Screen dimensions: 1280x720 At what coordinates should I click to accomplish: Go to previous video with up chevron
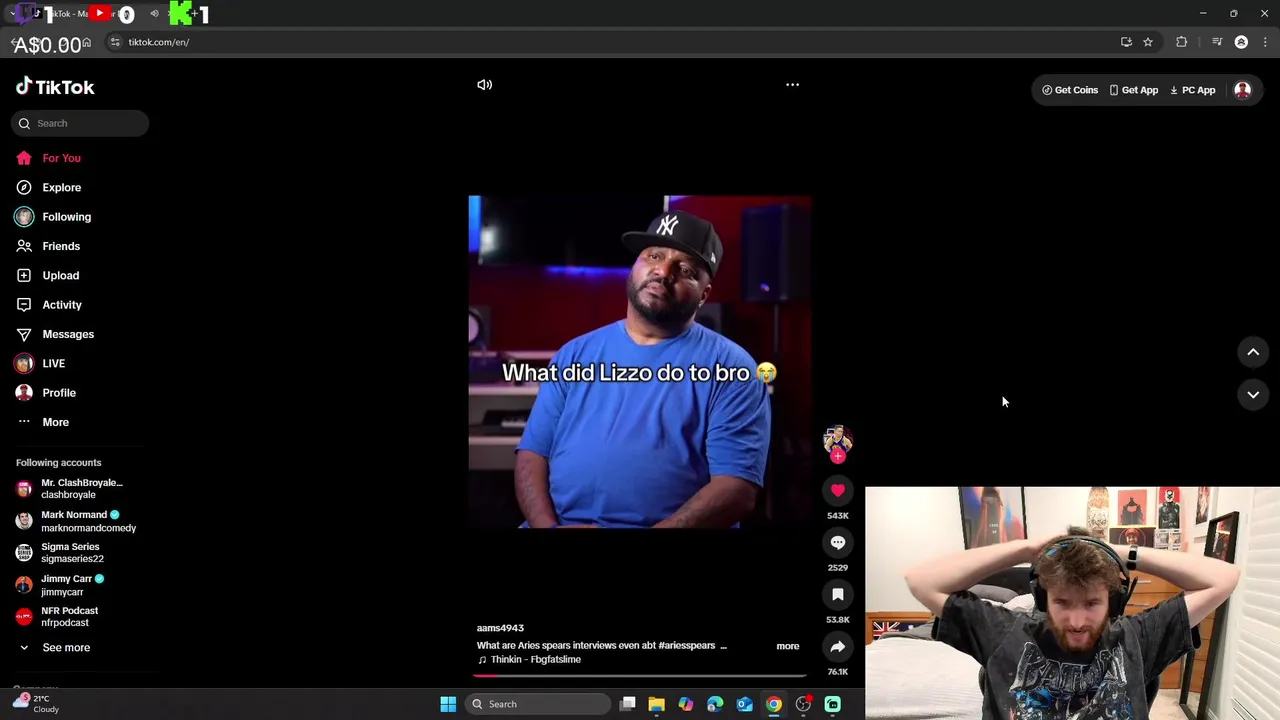coord(1253,352)
